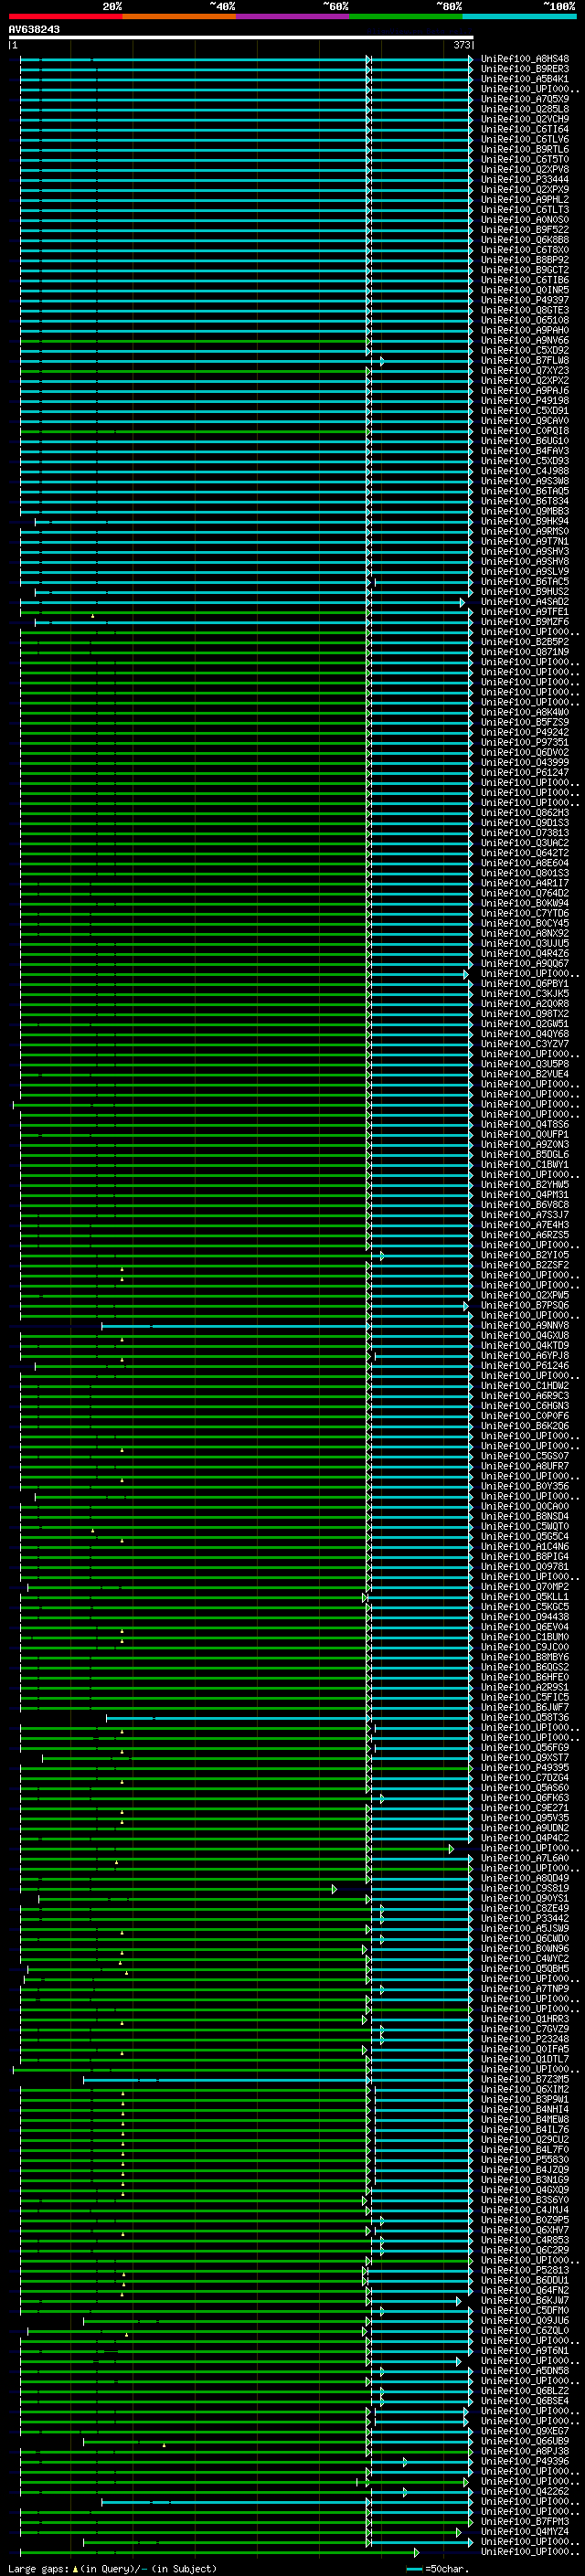
Task: Open hit UniRef100_A5B4K1
Action: point(525,79)
